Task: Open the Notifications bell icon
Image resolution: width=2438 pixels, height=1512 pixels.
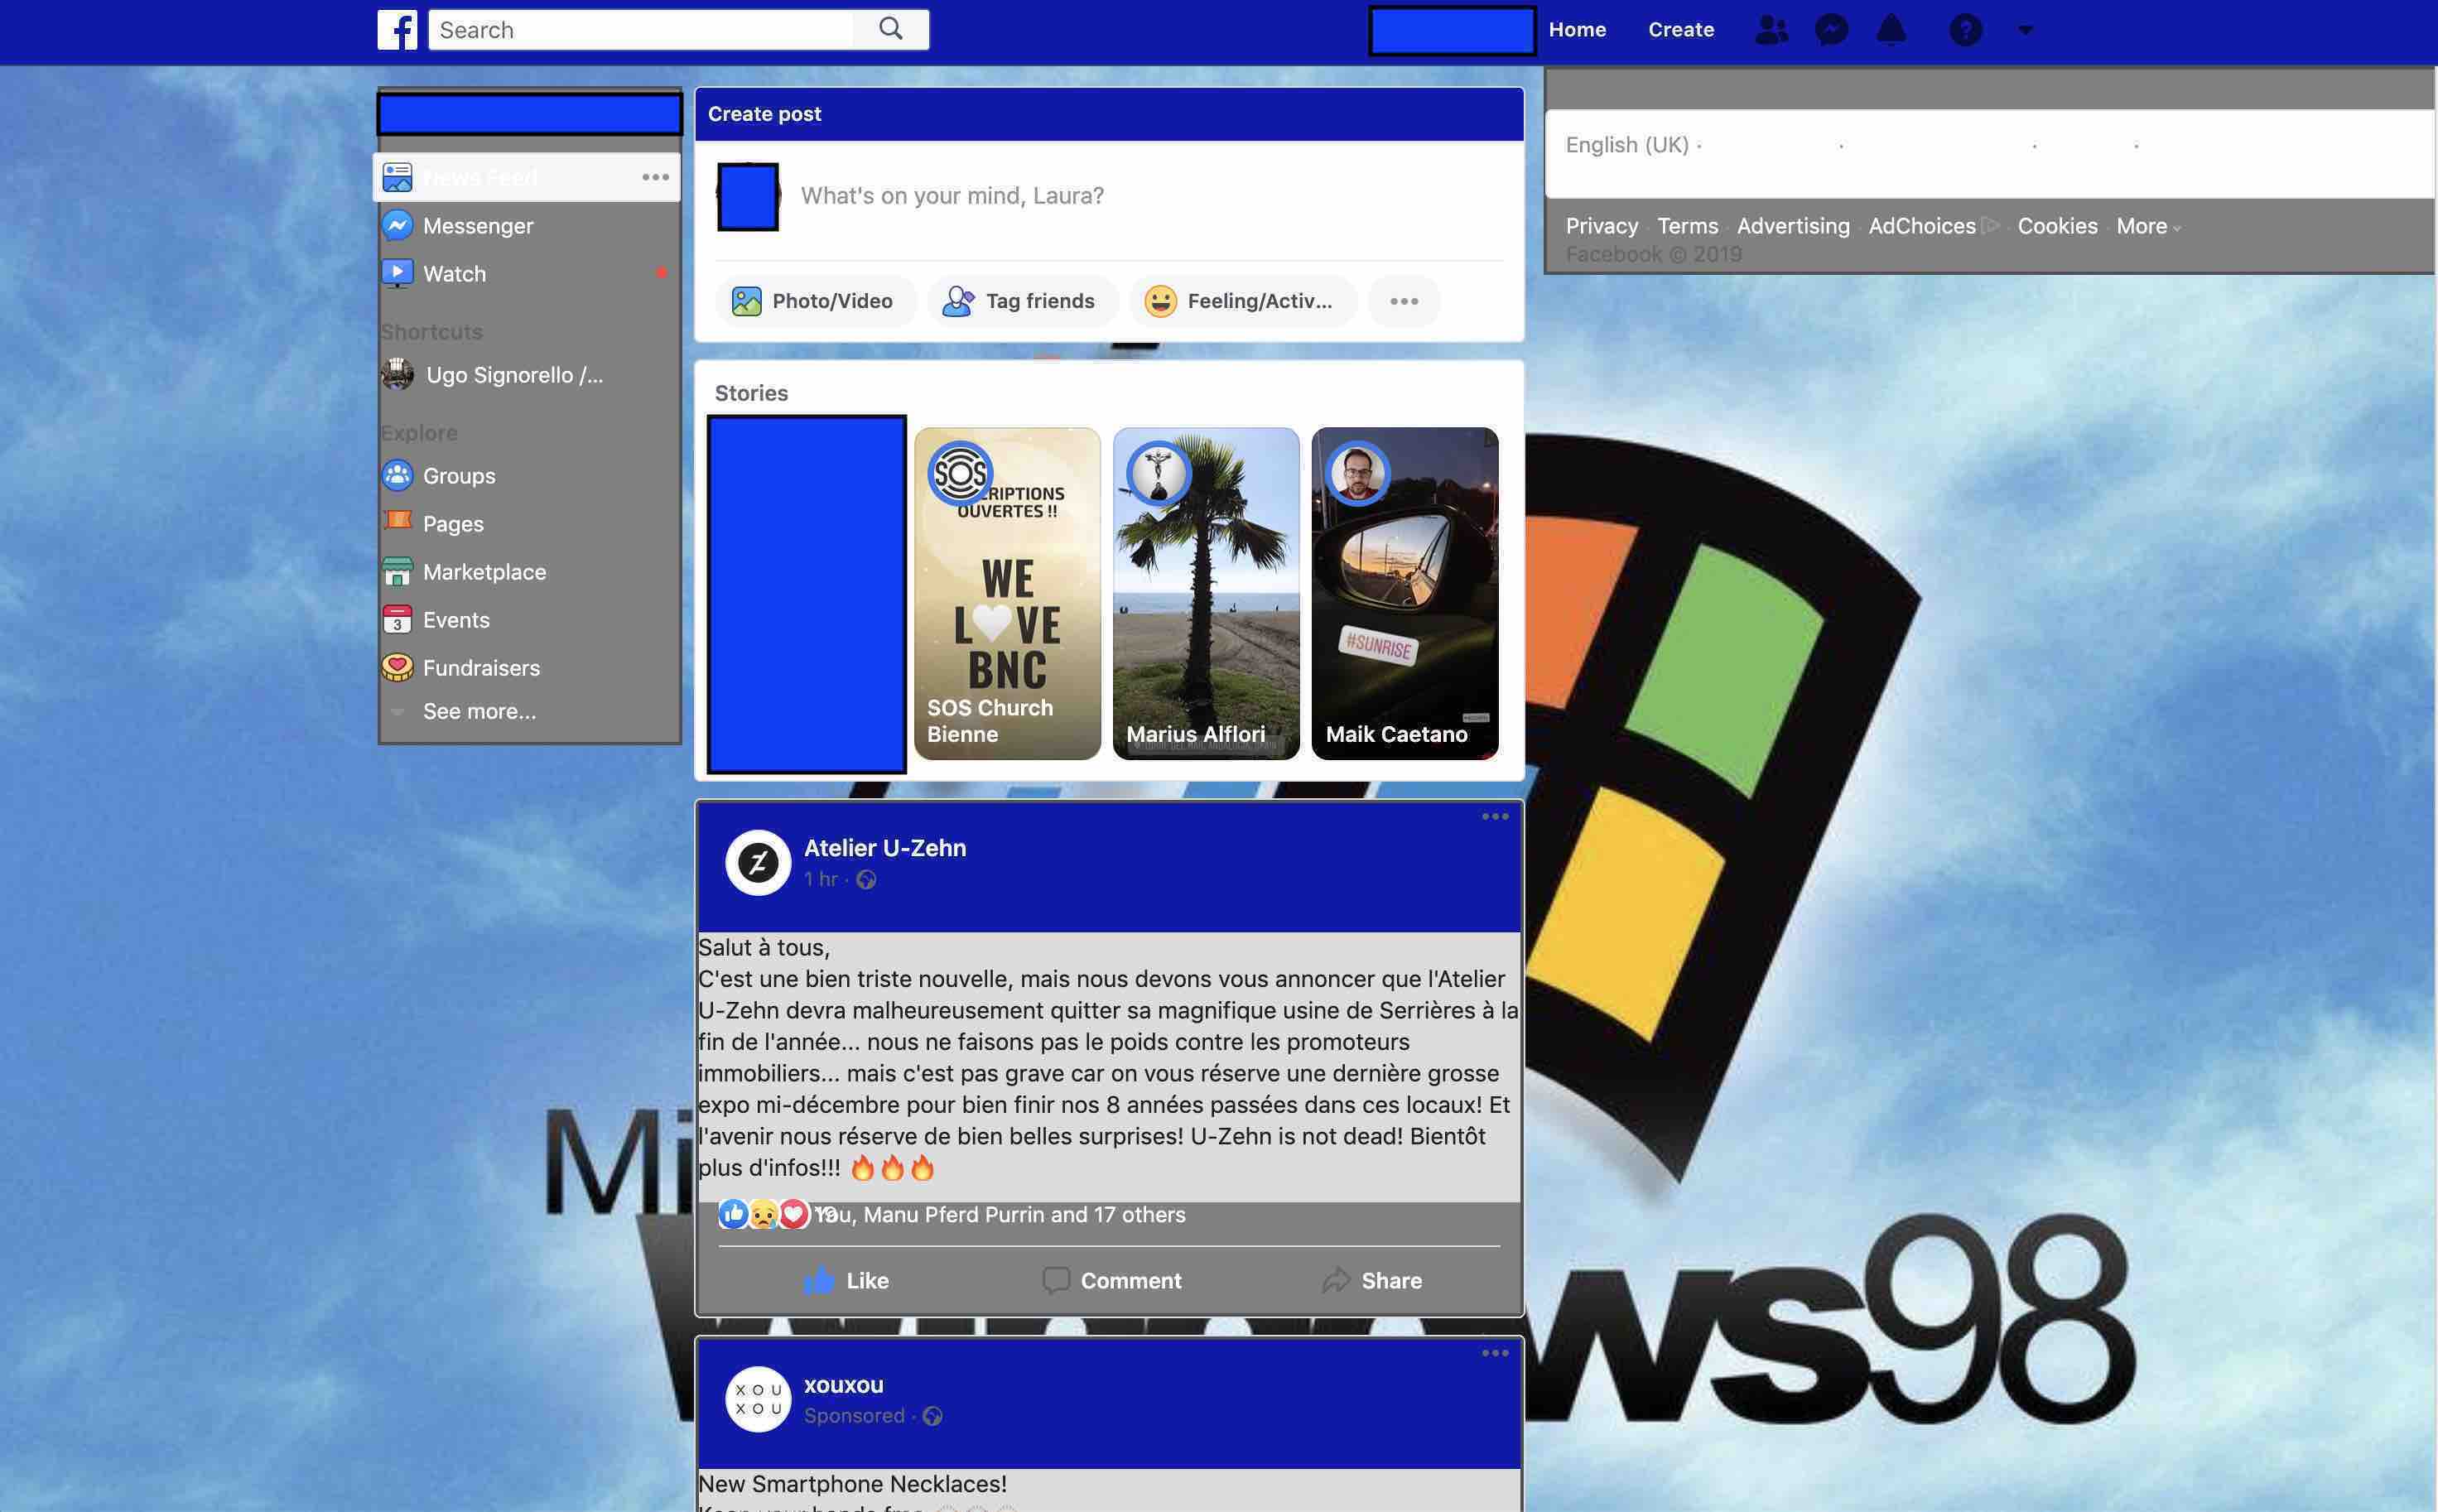Action: [1891, 30]
